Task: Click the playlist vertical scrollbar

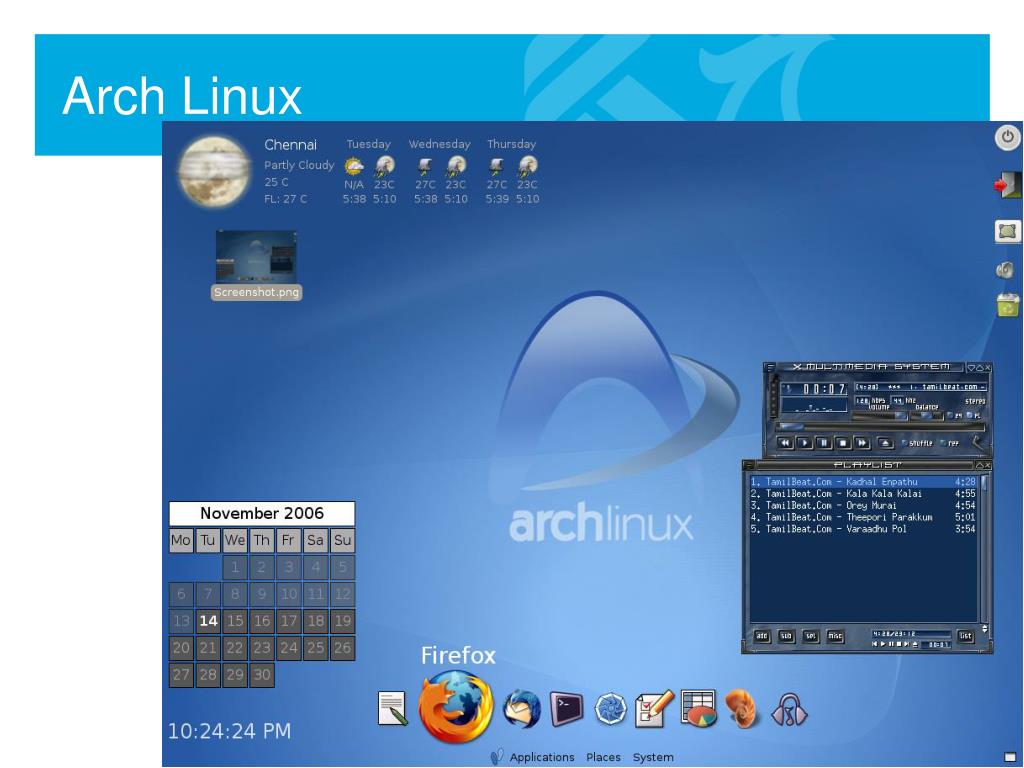Action: tap(984, 549)
